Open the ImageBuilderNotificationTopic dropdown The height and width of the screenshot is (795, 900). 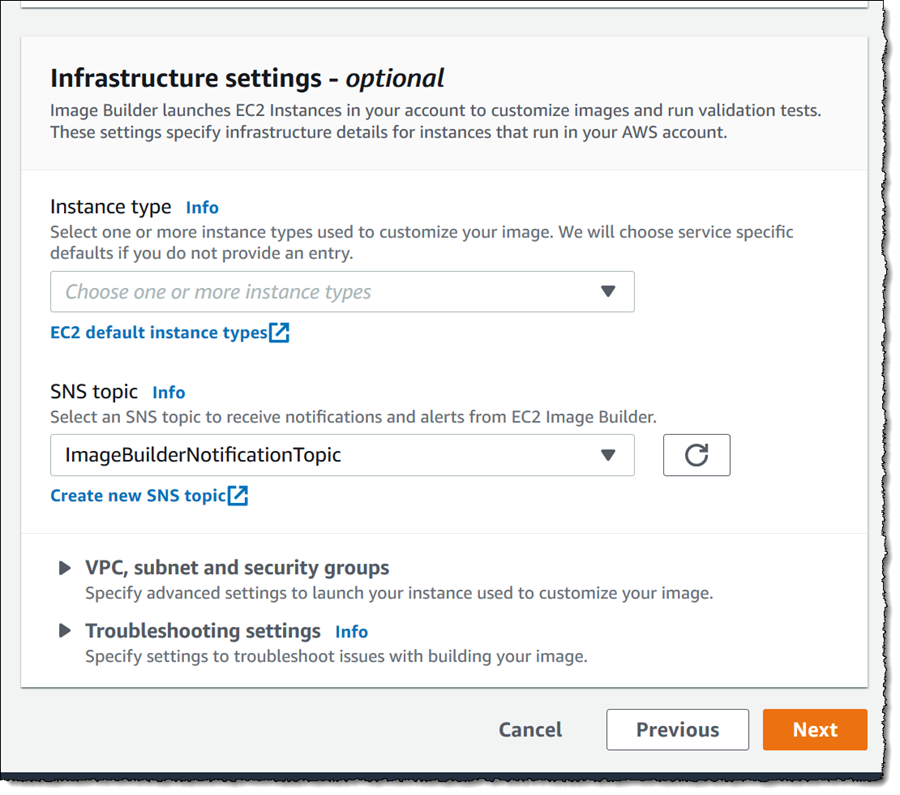click(342, 455)
